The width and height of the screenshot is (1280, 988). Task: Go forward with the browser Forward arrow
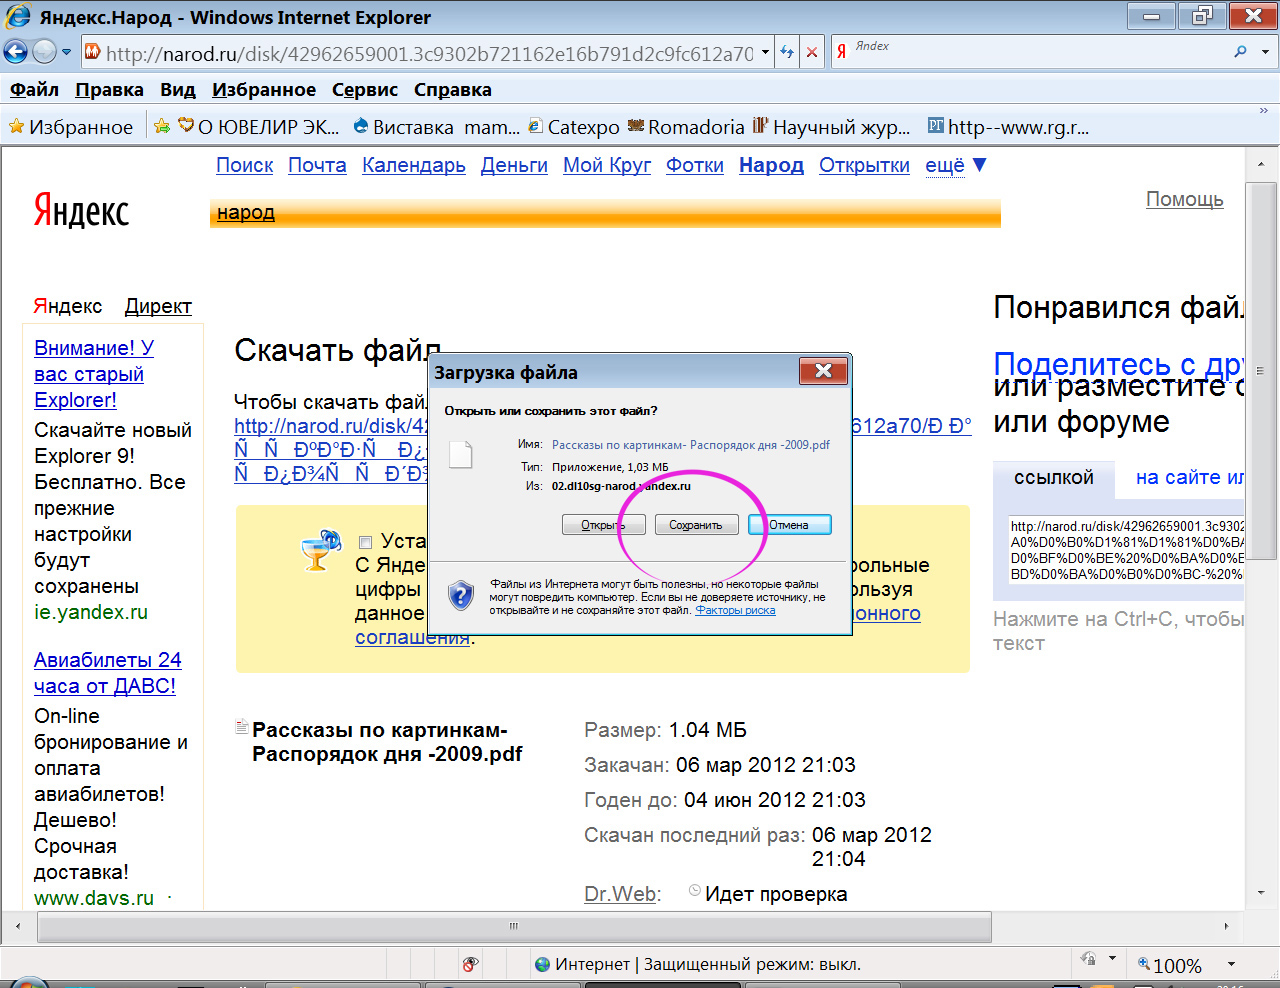(44, 52)
